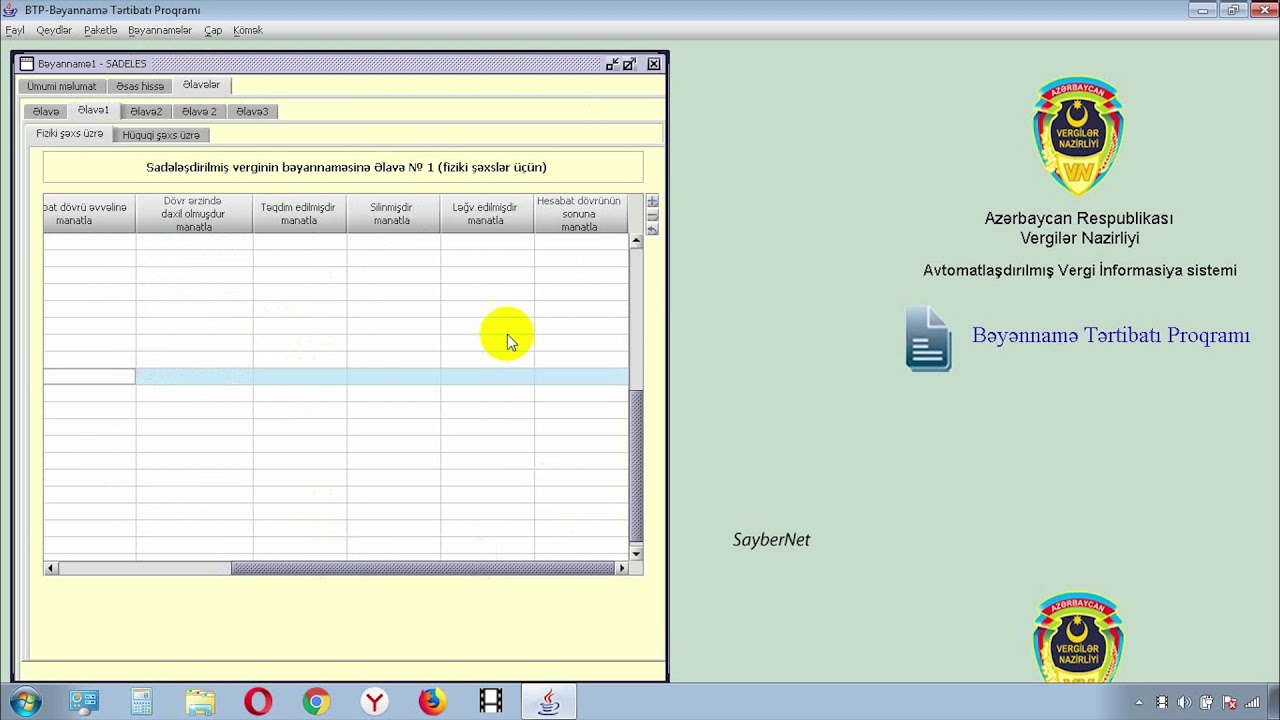Click the document icon beside Bəyannamə Tərtibatı Proqramı

tap(928, 338)
